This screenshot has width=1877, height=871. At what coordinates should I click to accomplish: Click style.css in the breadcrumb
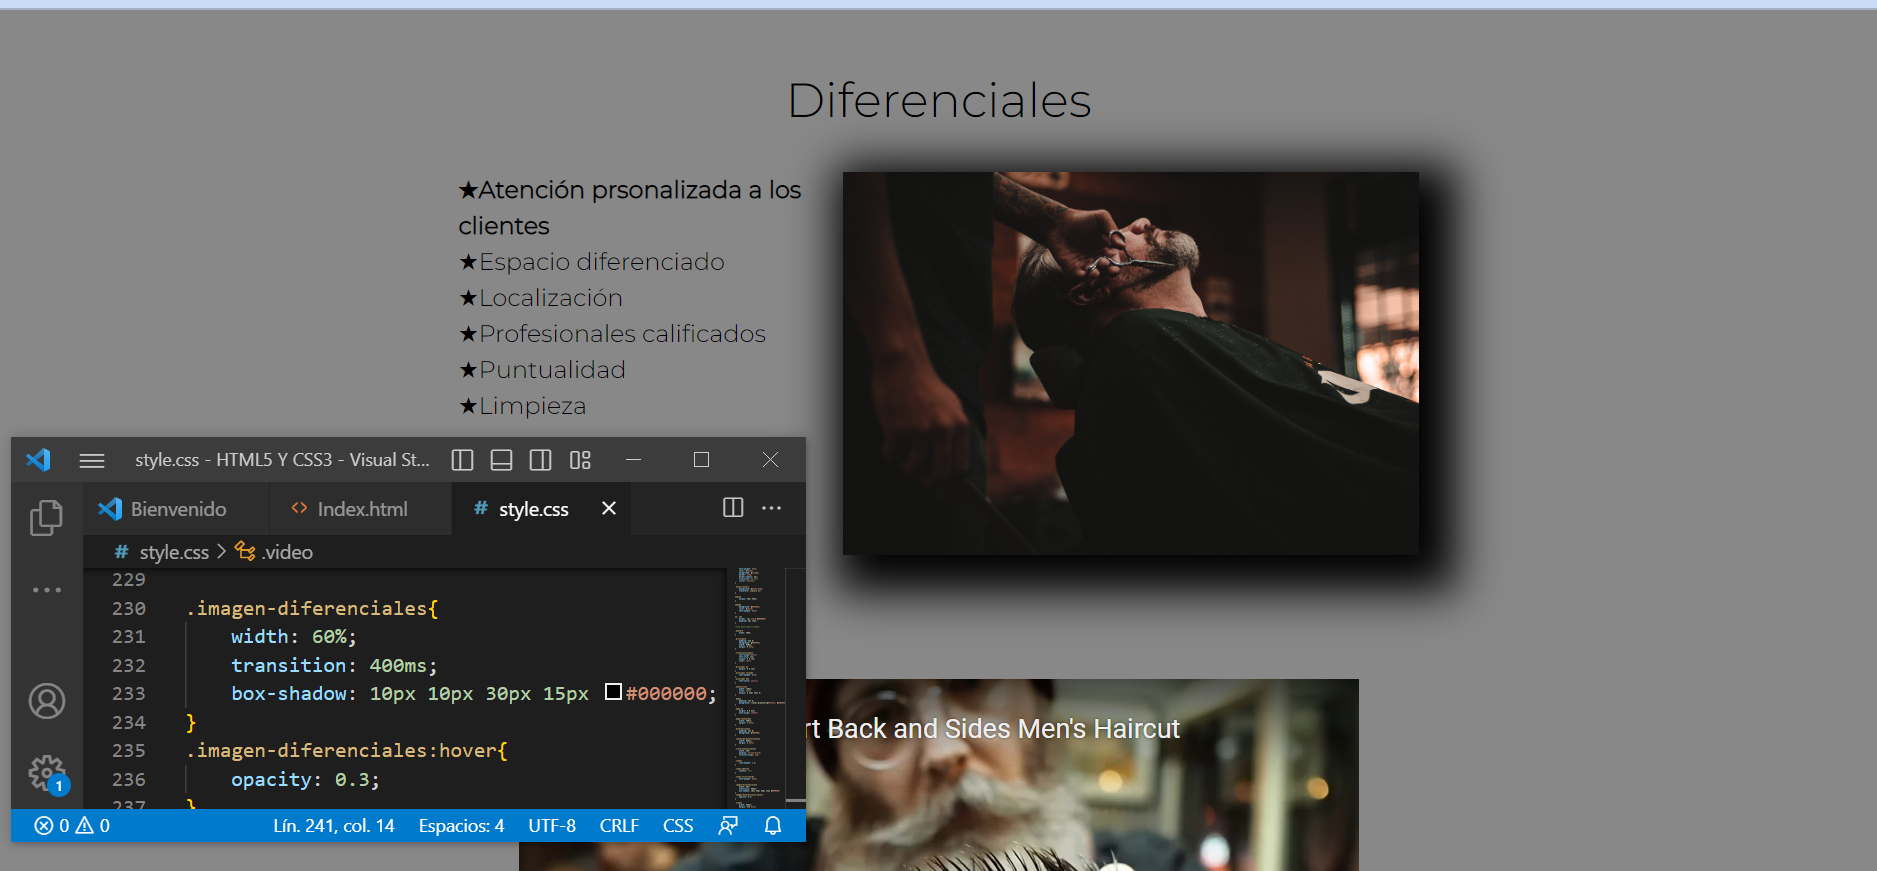173,552
